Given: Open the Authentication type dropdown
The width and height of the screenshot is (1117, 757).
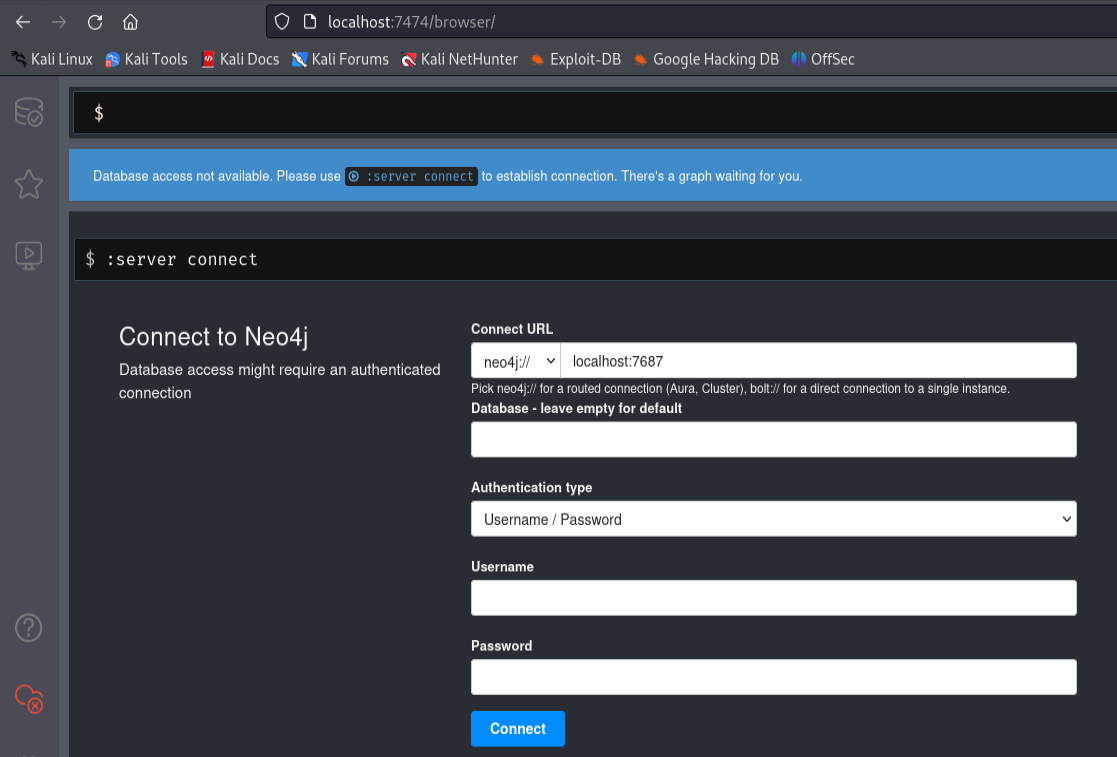Looking at the screenshot, I should [x=774, y=519].
